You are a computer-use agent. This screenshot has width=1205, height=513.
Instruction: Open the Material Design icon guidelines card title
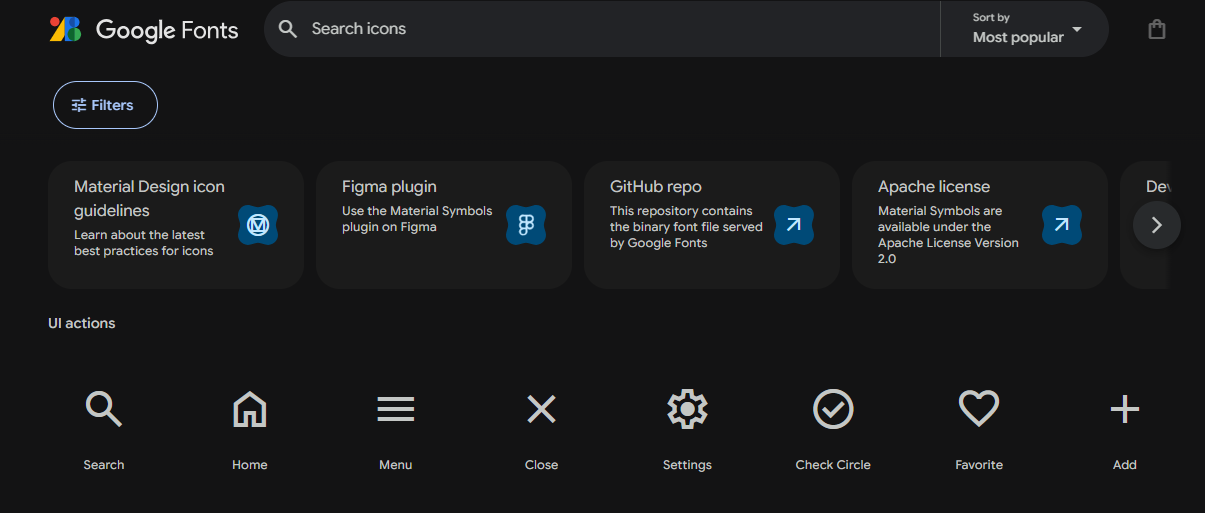[x=149, y=199]
